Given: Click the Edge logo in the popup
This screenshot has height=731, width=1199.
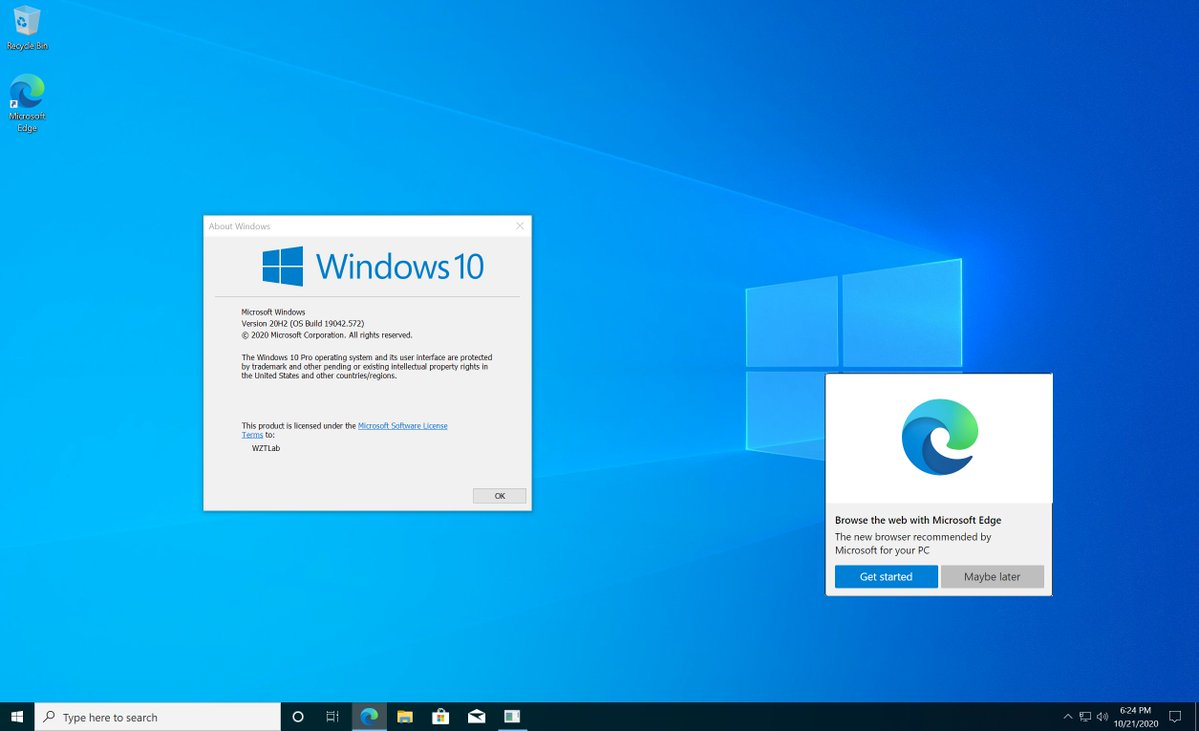Looking at the screenshot, I should pyautogui.click(x=940, y=437).
